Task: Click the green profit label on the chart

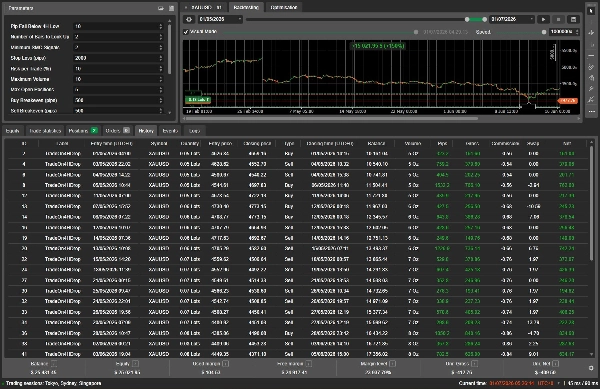Action: (378, 46)
